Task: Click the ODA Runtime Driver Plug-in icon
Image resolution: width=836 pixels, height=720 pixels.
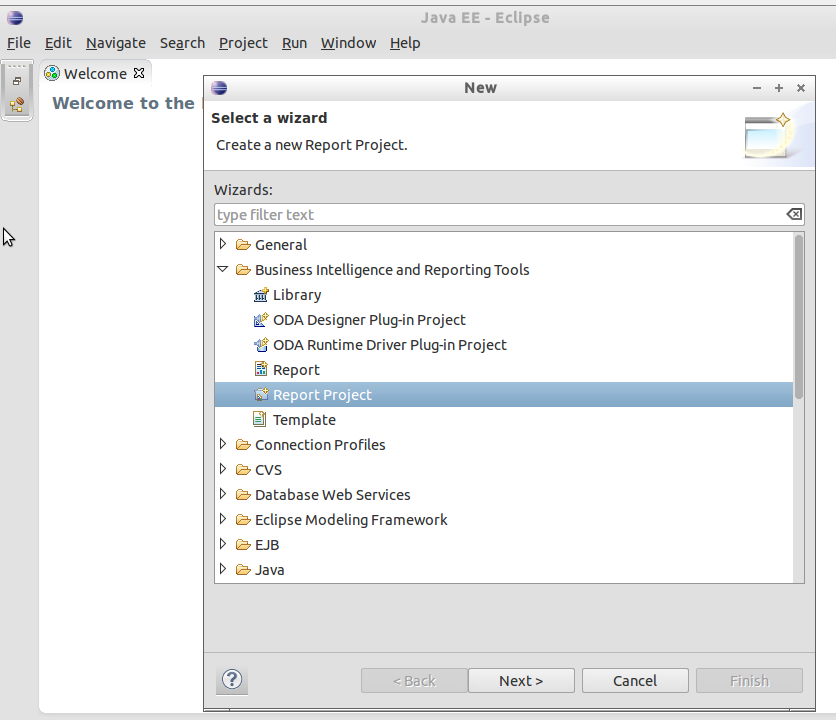Action: point(261,345)
